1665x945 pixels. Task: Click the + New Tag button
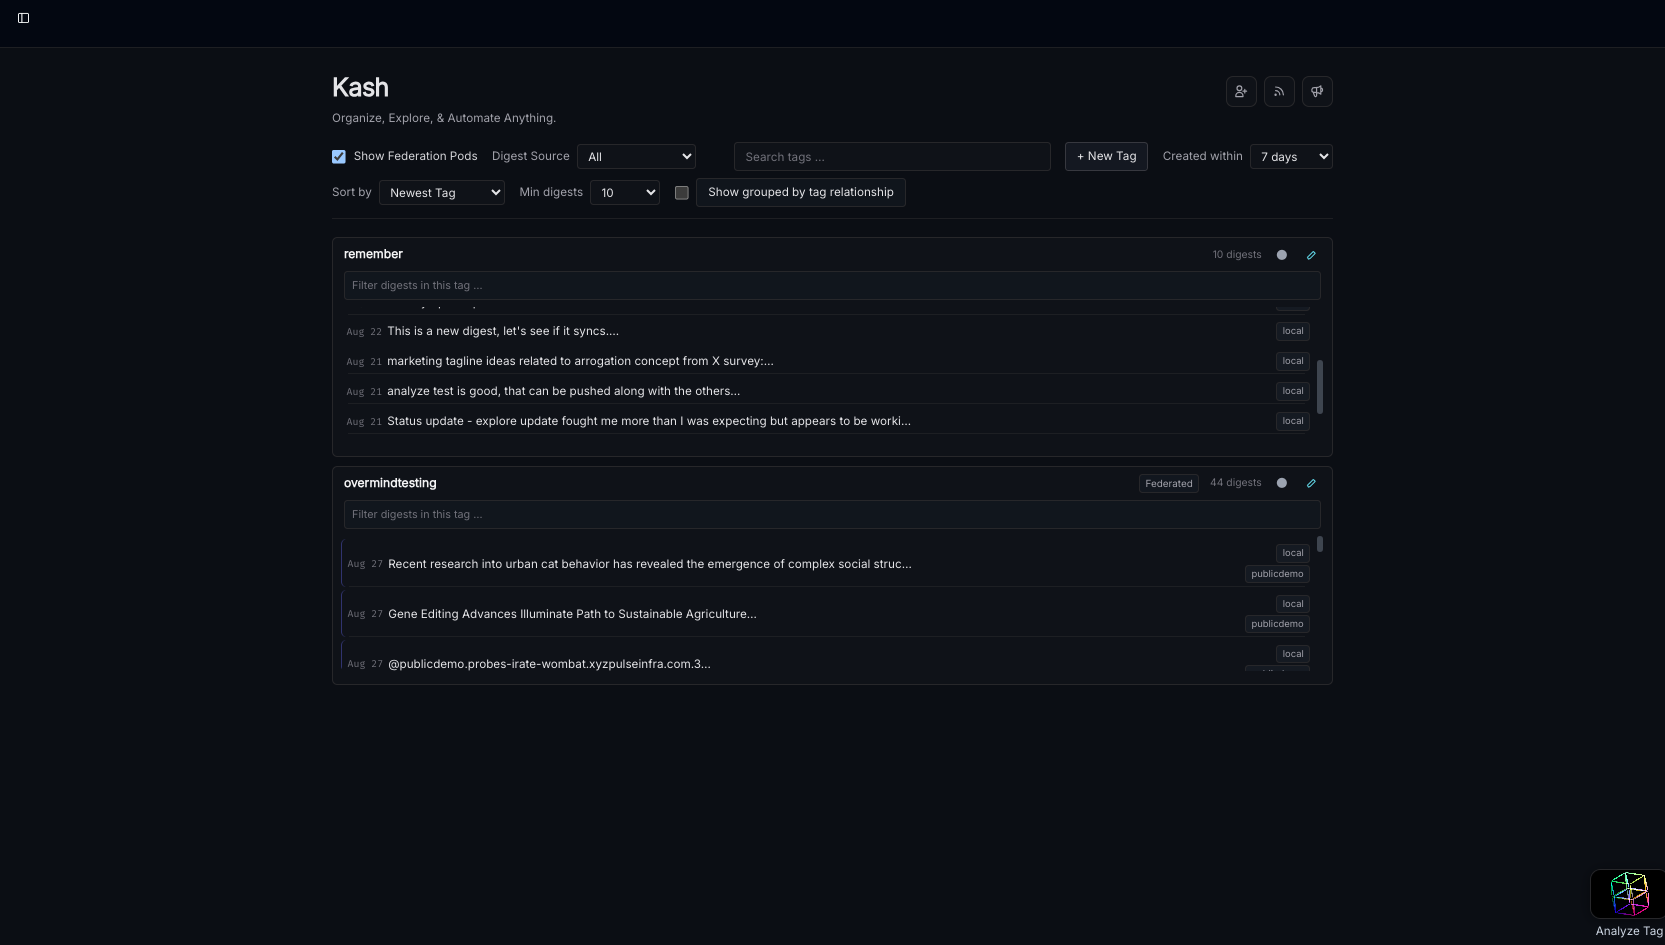click(x=1106, y=157)
